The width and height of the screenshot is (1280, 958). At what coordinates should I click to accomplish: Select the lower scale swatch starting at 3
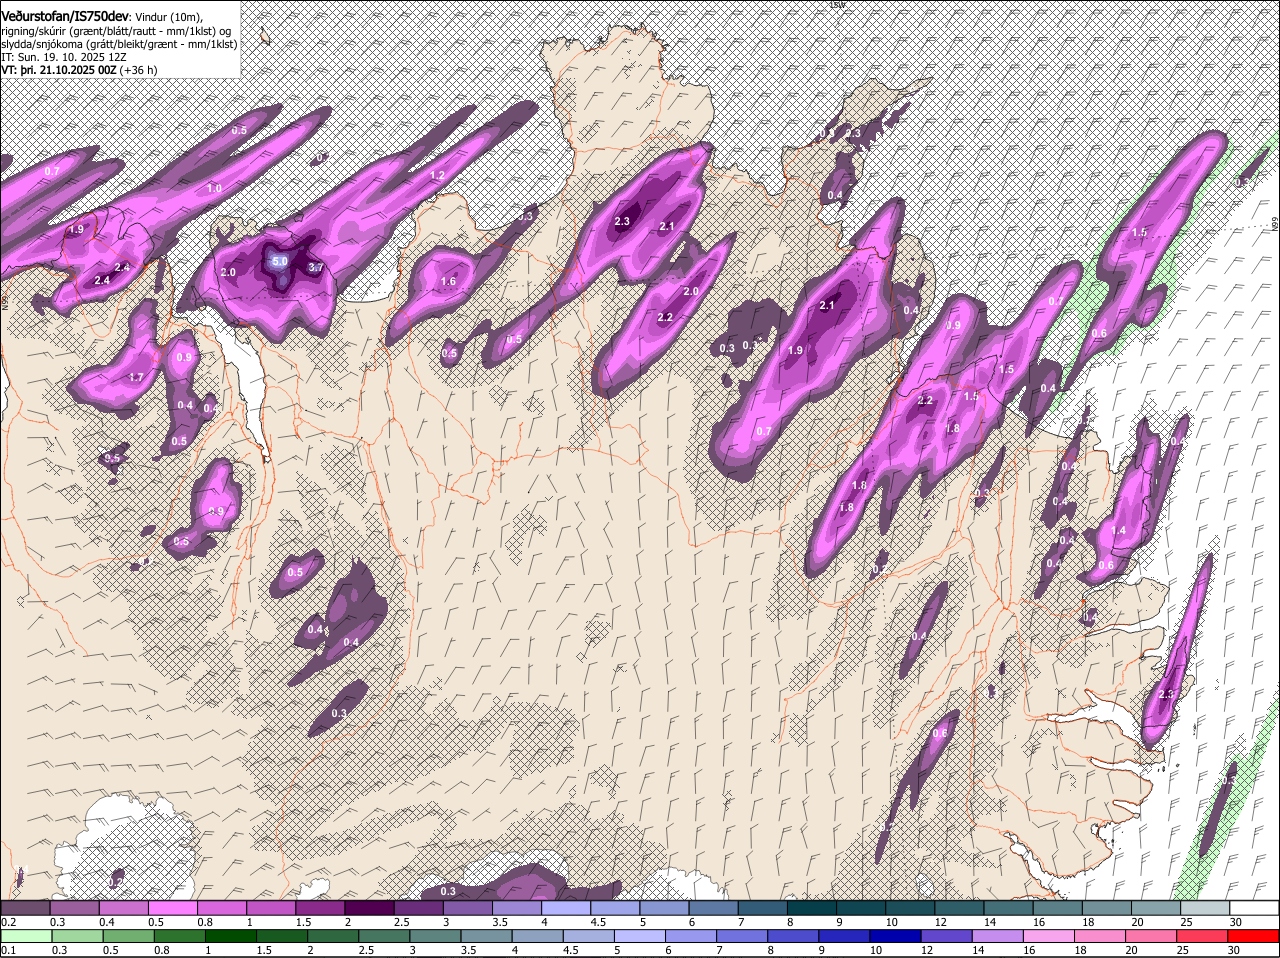pyautogui.click(x=435, y=936)
